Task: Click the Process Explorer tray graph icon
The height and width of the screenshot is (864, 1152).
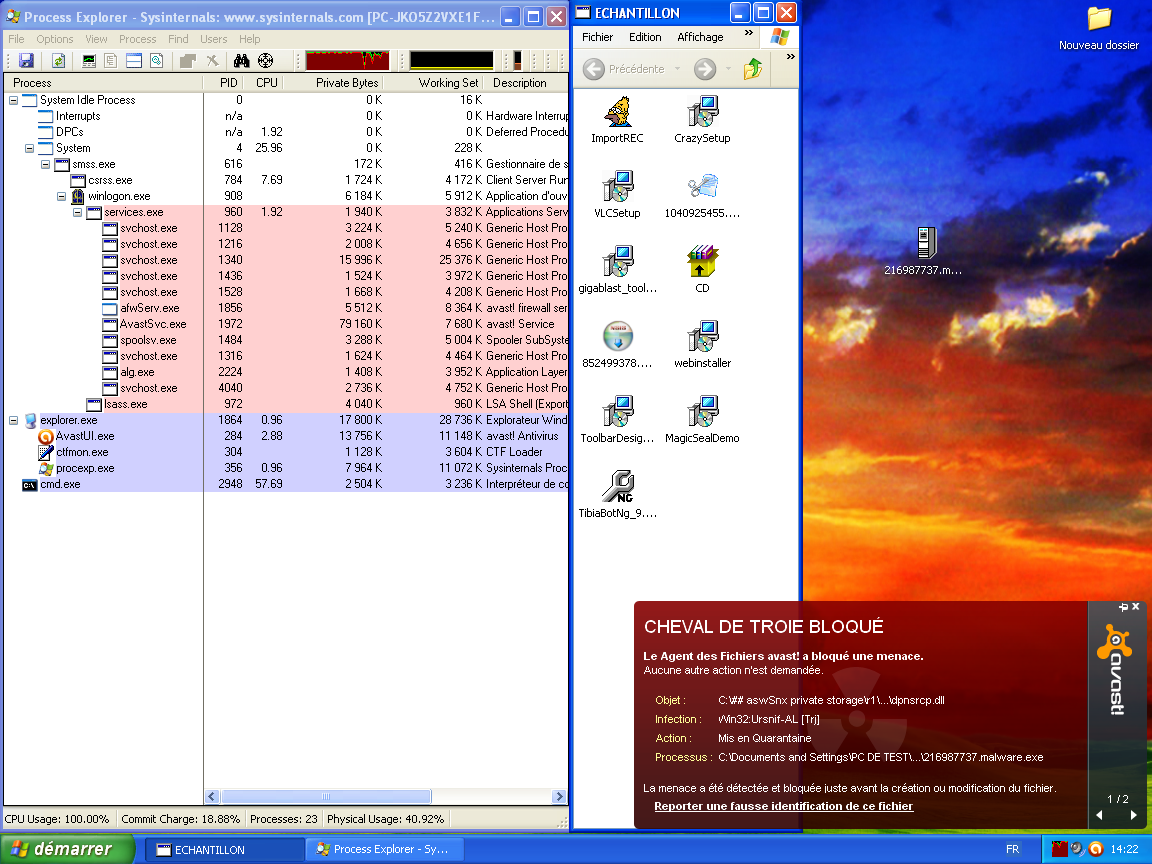Action: click(1059, 849)
